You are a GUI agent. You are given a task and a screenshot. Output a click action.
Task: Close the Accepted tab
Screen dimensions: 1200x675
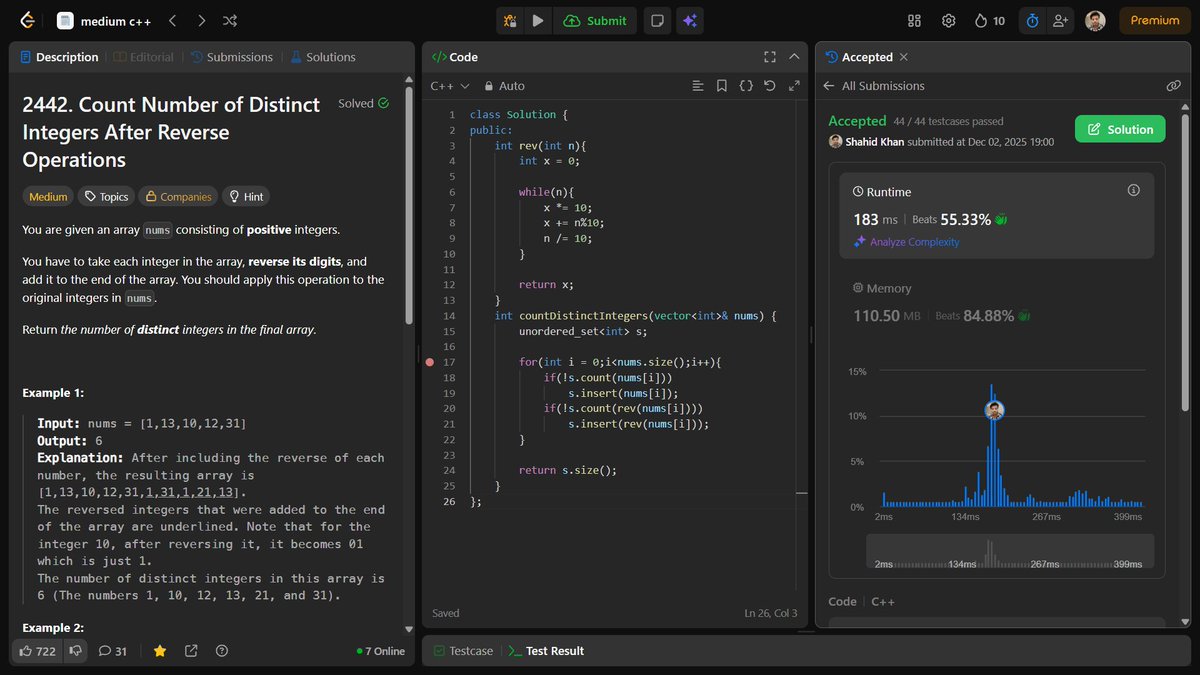point(904,57)
